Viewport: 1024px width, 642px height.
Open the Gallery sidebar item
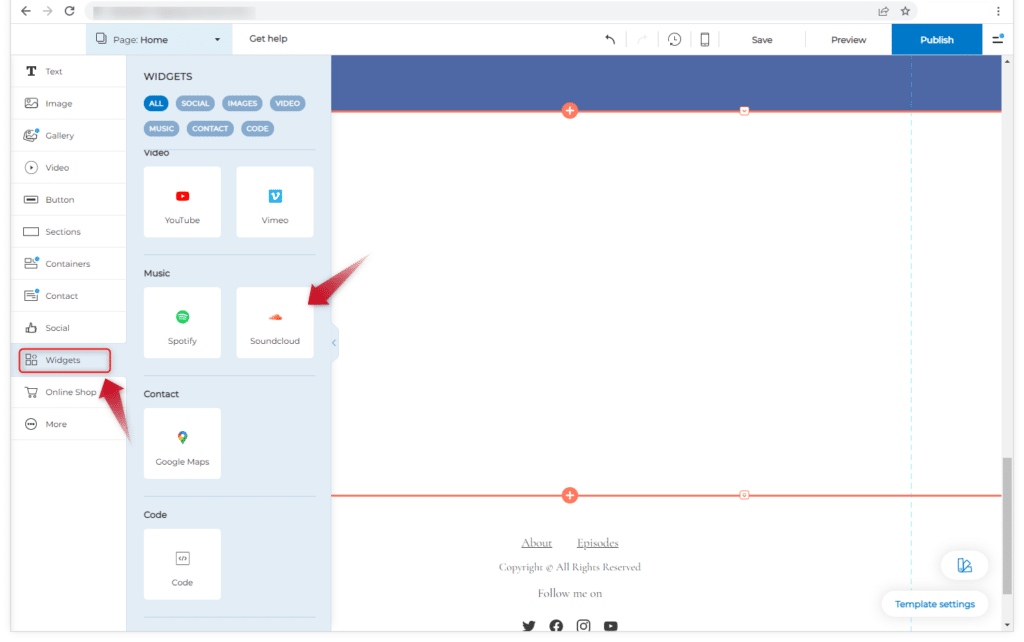(59, 136)
